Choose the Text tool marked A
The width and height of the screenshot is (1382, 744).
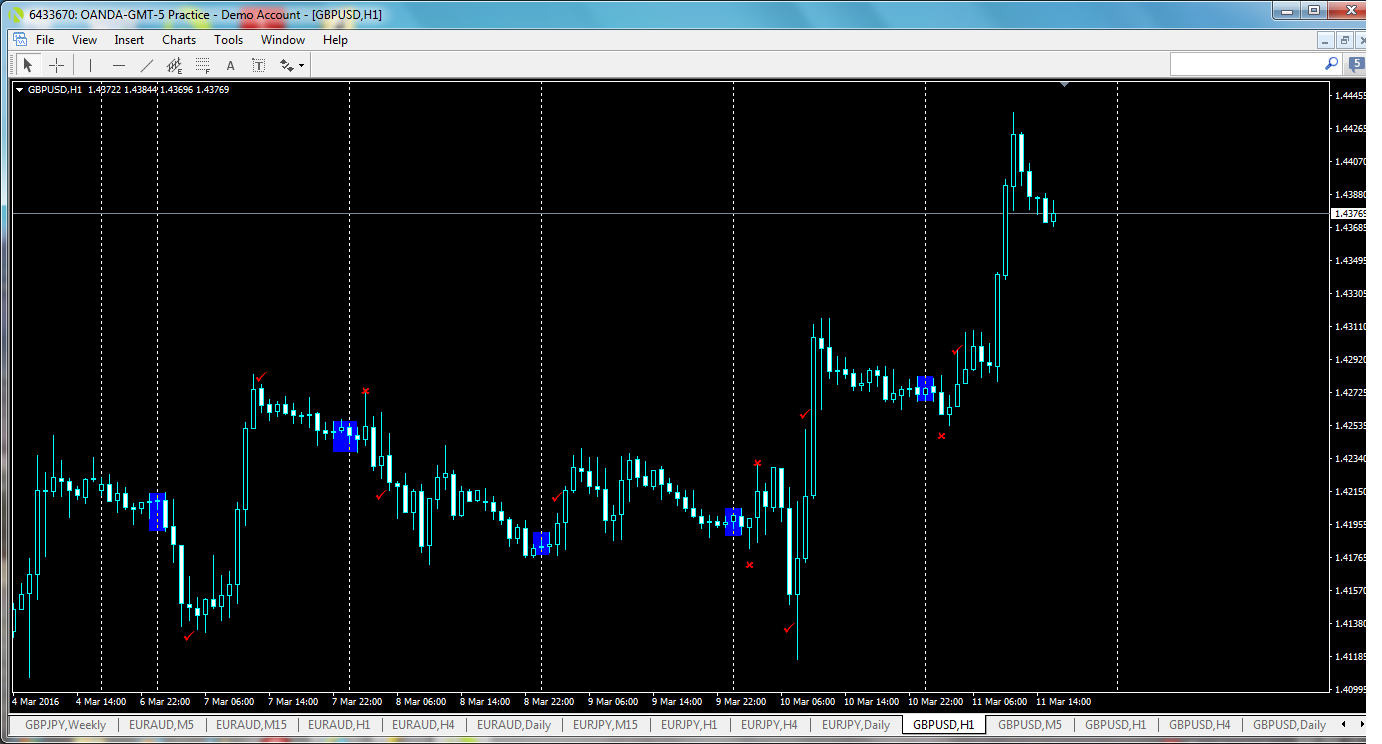click(x=230, y=65)
